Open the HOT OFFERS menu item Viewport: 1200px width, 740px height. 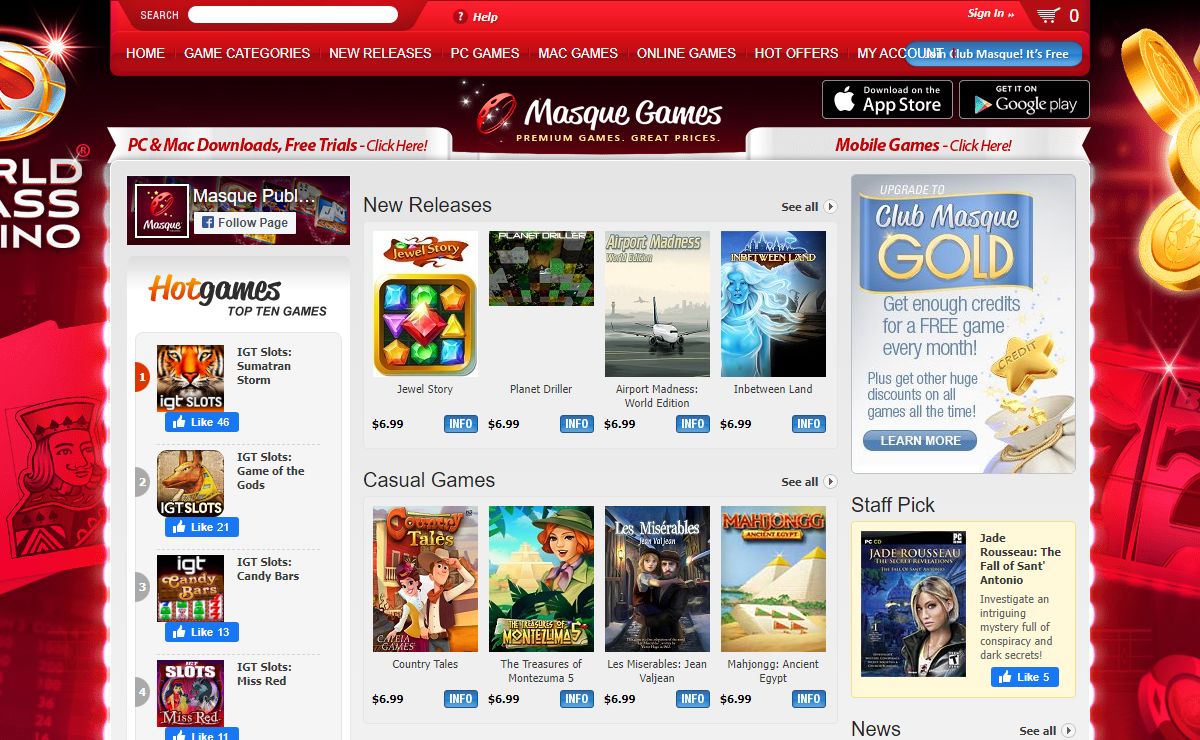click(796, 53)
